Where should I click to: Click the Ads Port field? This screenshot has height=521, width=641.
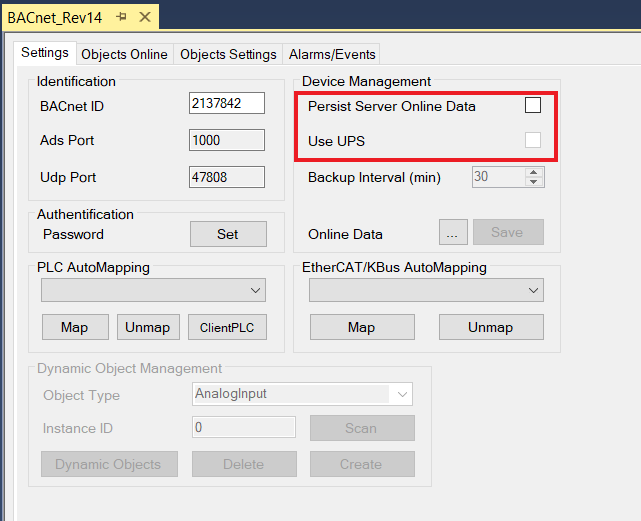(226, 140)
